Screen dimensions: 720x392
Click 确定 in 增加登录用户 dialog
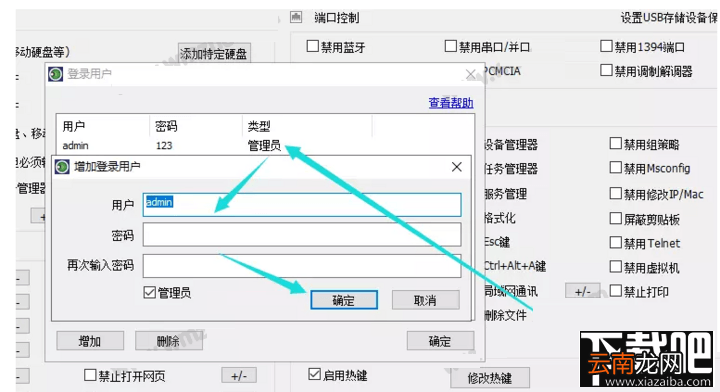click(344, 300)
